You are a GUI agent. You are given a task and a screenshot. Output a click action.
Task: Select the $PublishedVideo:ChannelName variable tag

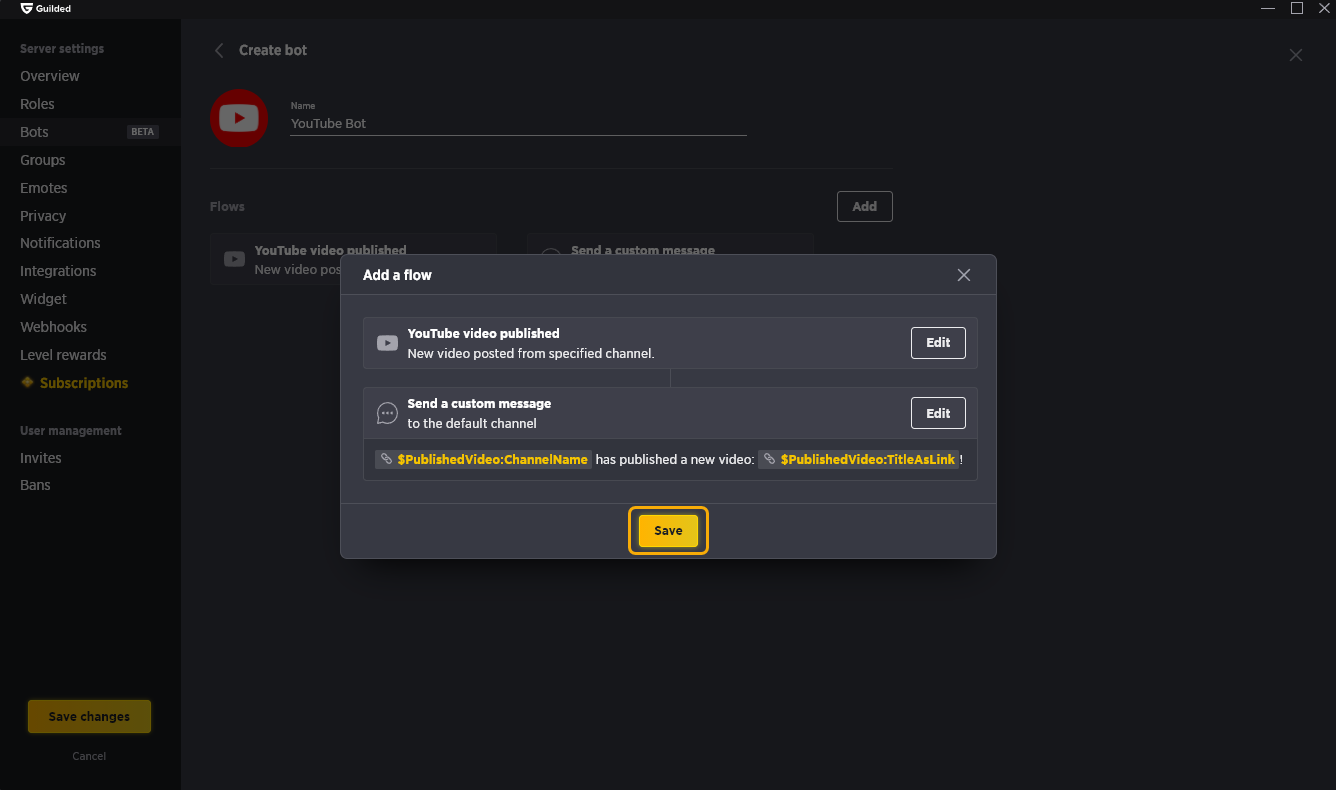[483, 460]
